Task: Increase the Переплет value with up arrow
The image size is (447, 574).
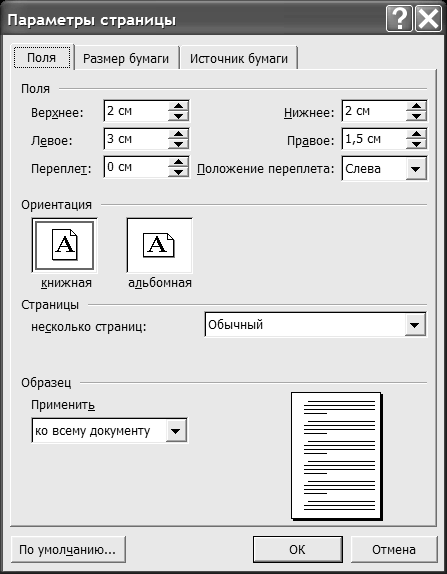Action: (x=178, y=162)
